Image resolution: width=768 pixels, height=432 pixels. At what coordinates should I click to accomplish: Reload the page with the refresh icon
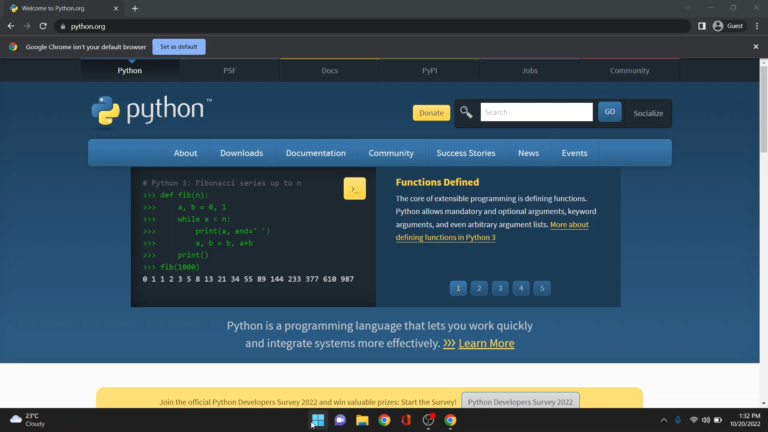43,26
